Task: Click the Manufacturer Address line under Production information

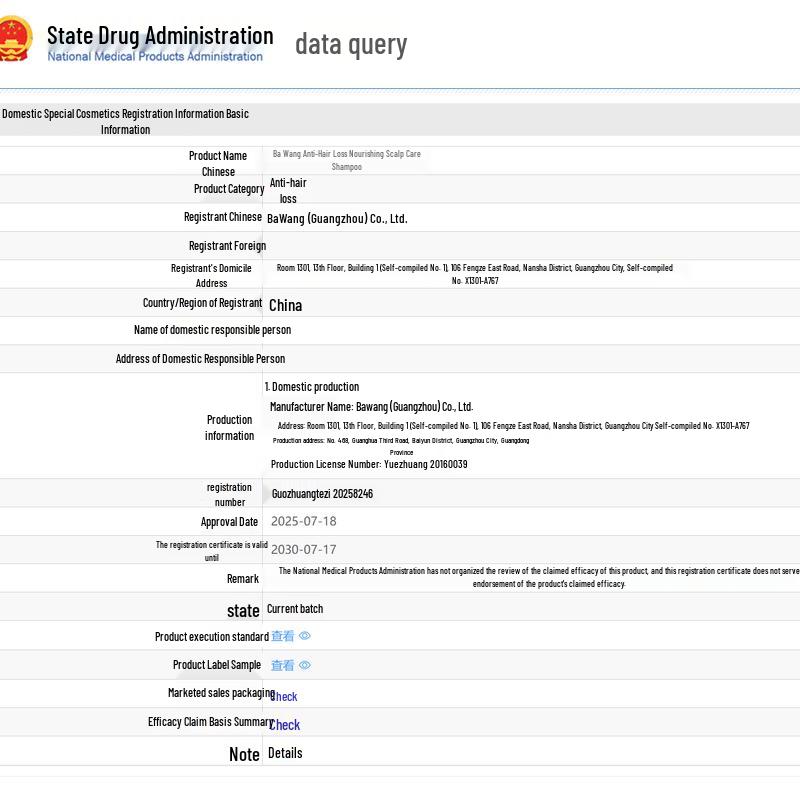Action: click(514, 426)
